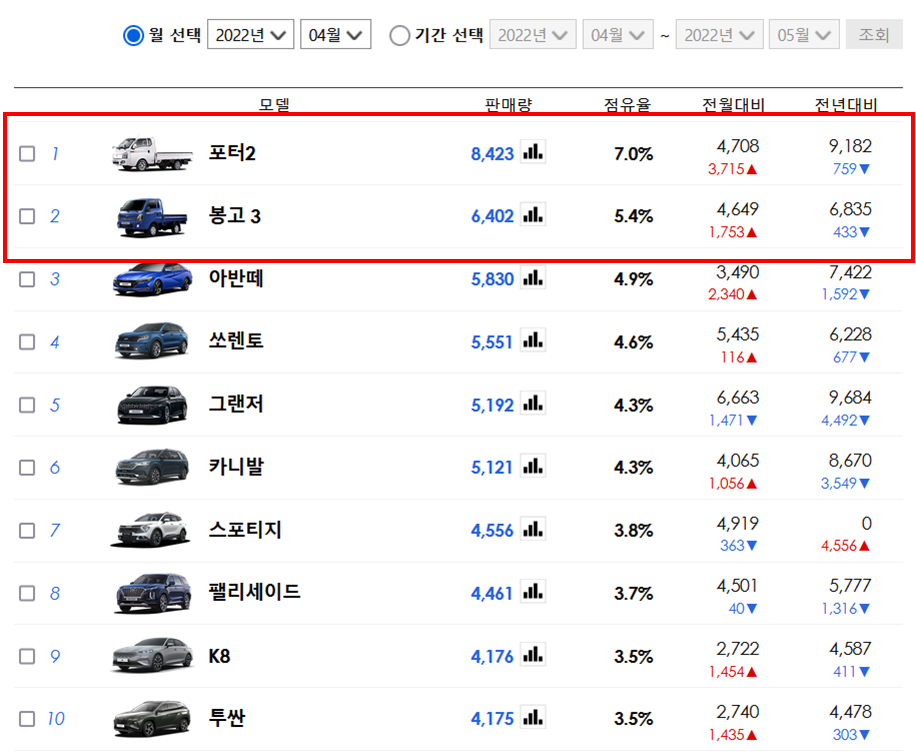Open the 투싼 model link
The image size is (916, 754).
click(x=227, y=718)
